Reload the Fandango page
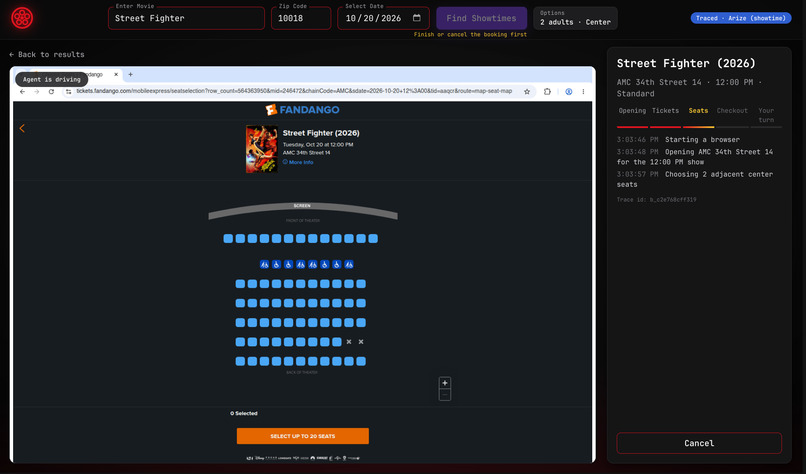Image resolution: width=806 pixels, height=474 pixels. (51, 92)
